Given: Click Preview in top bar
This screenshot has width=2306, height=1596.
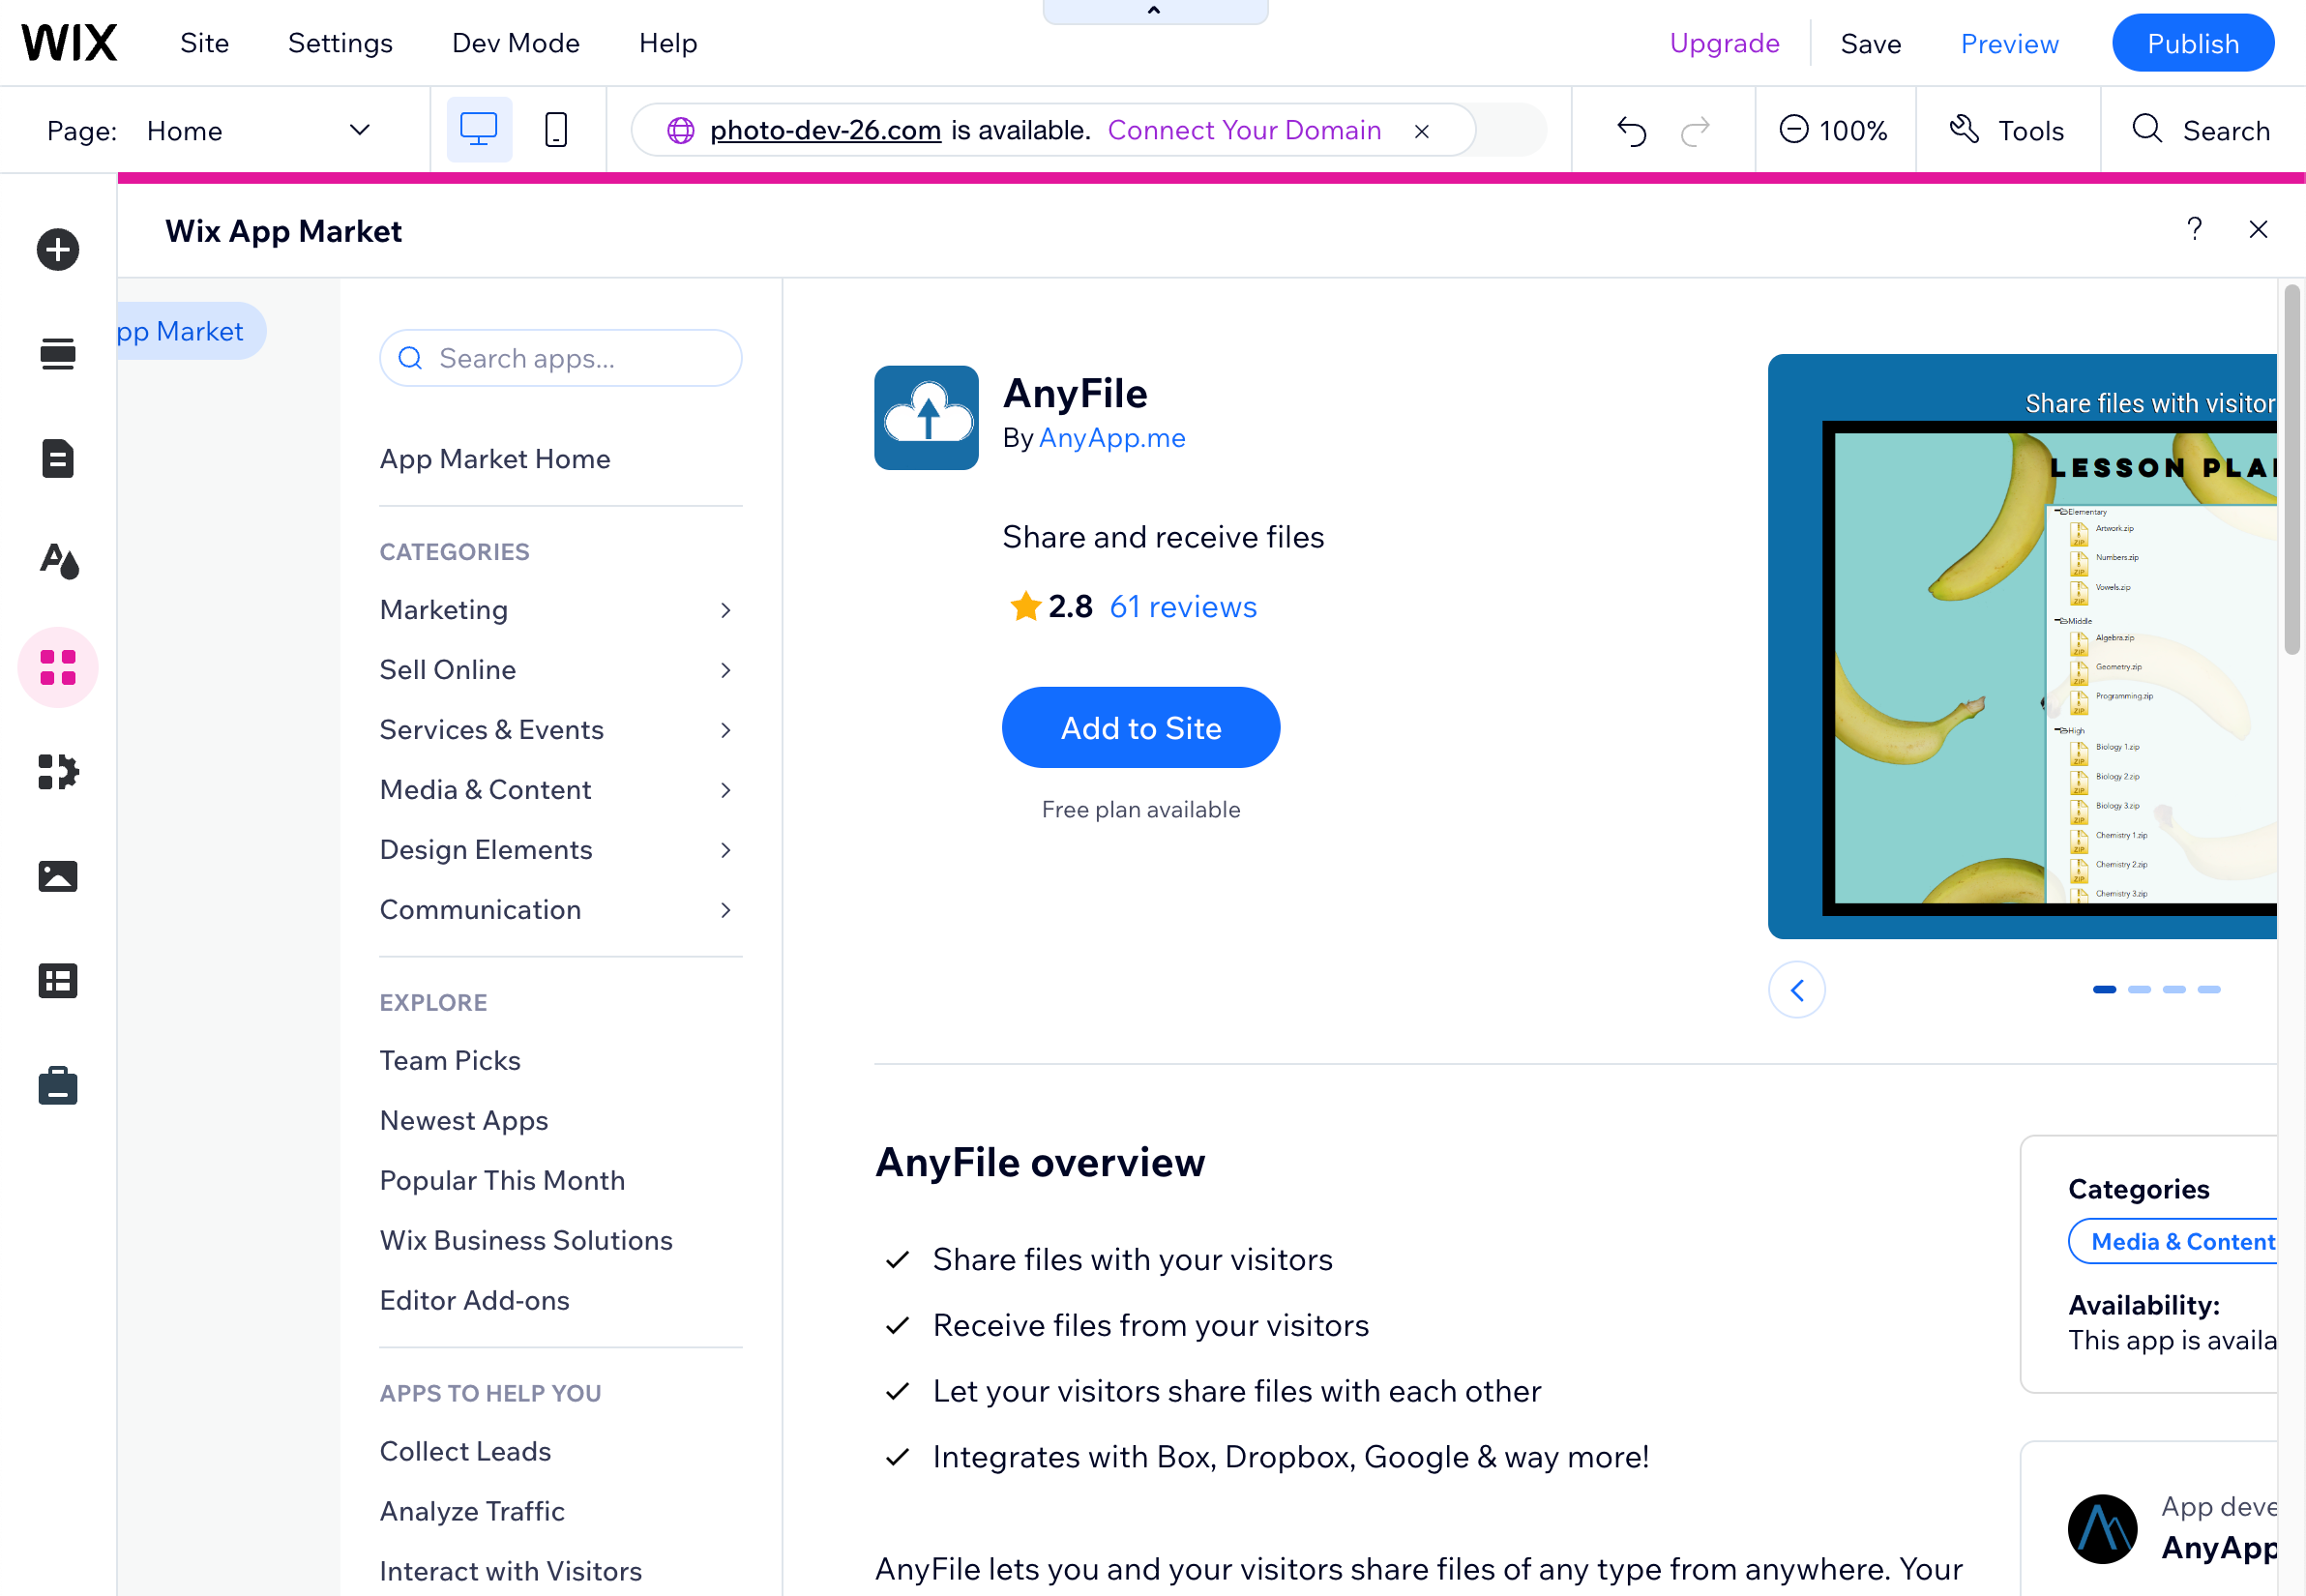Looking at the screenshot, I should 2009,43.
